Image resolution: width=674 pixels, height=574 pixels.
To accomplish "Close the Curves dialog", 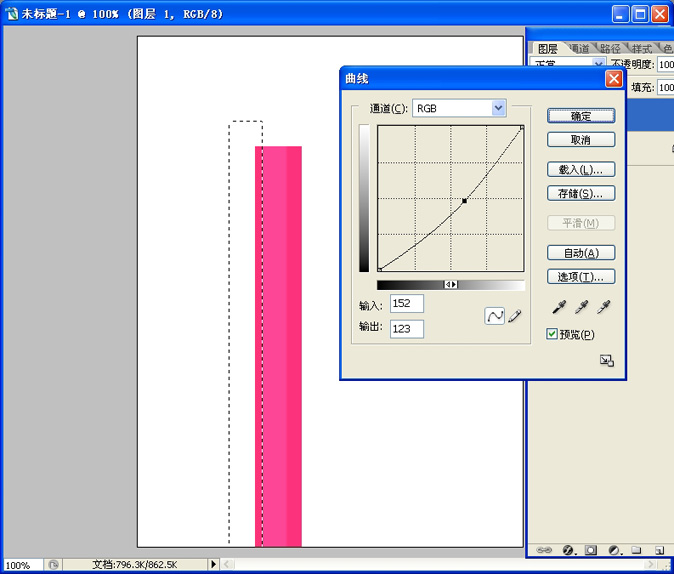I will (x=613, y=79).
